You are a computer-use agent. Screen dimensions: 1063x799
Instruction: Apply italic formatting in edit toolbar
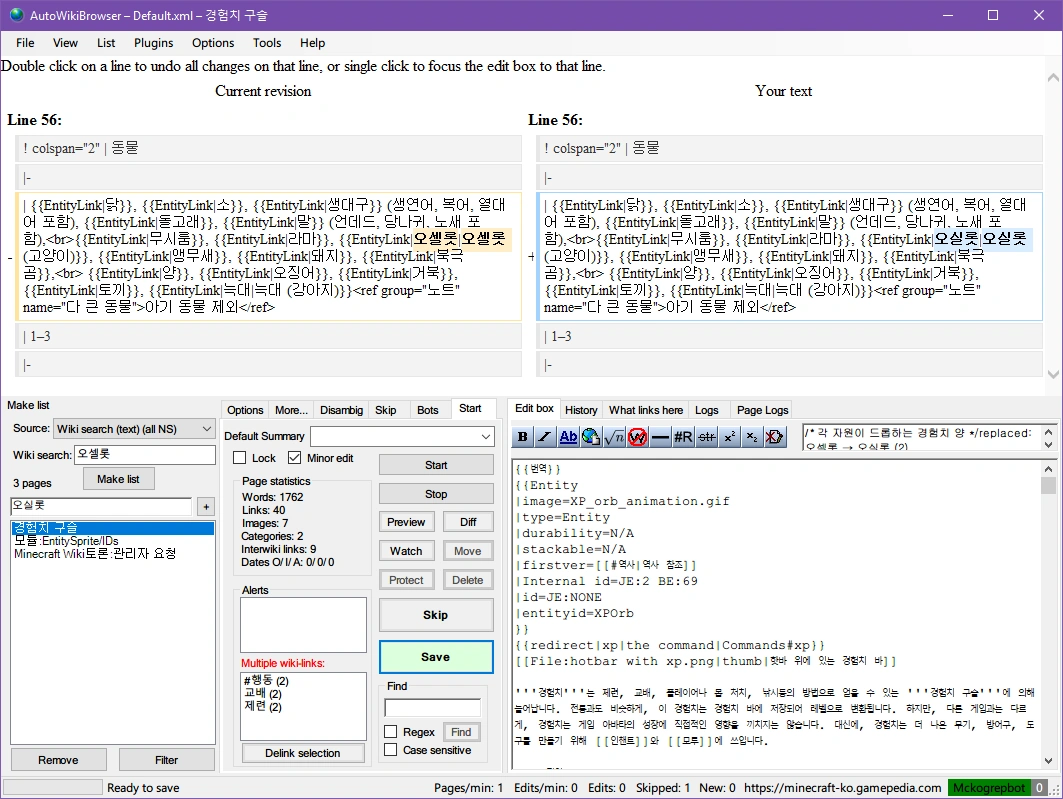click(545, 437)
